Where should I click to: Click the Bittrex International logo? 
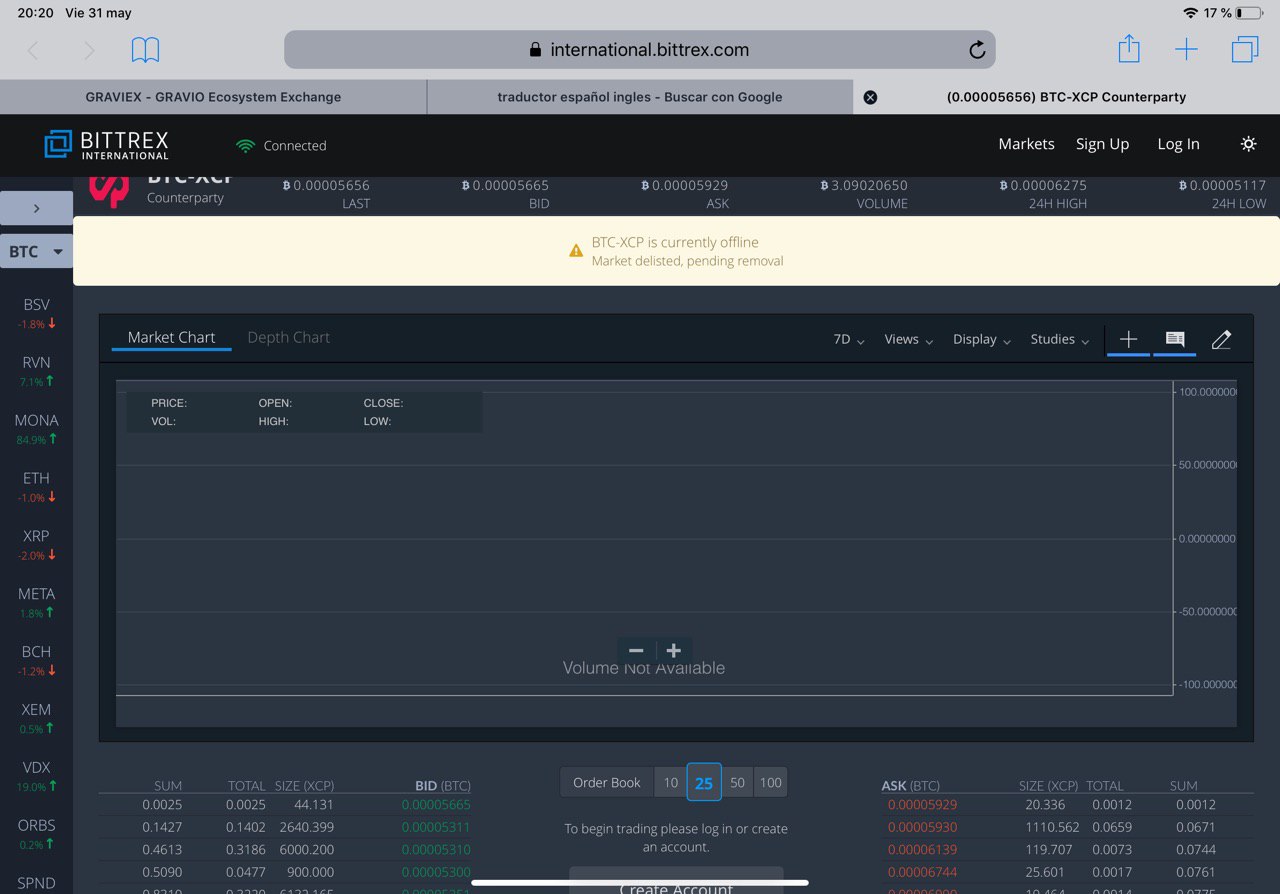[x=107, y=145]
